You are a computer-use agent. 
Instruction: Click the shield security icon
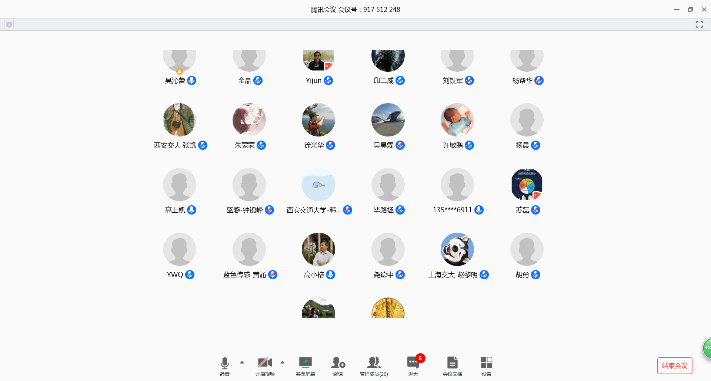click(9, 24)
